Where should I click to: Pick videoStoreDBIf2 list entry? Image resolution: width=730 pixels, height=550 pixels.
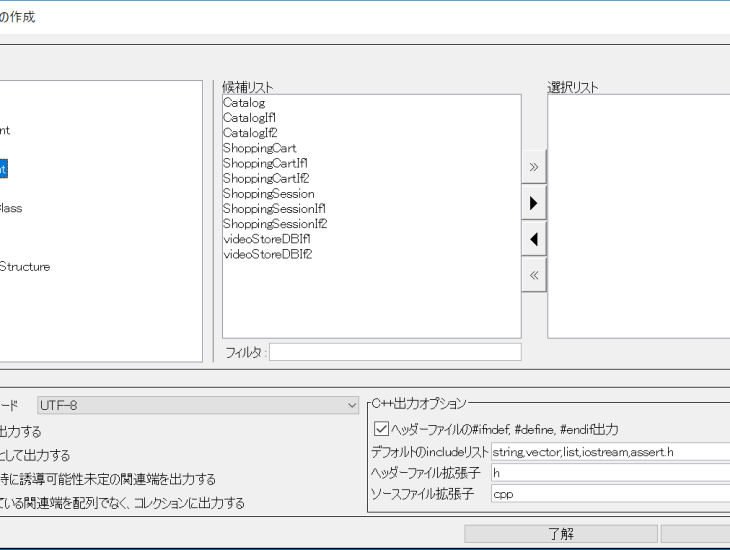267,254
